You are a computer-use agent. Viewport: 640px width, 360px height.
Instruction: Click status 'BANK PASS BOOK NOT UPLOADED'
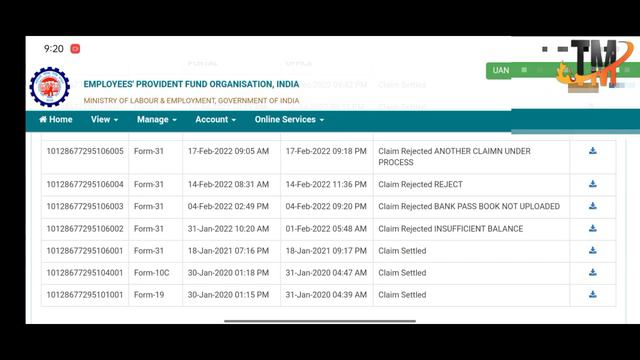pos(497,207)
